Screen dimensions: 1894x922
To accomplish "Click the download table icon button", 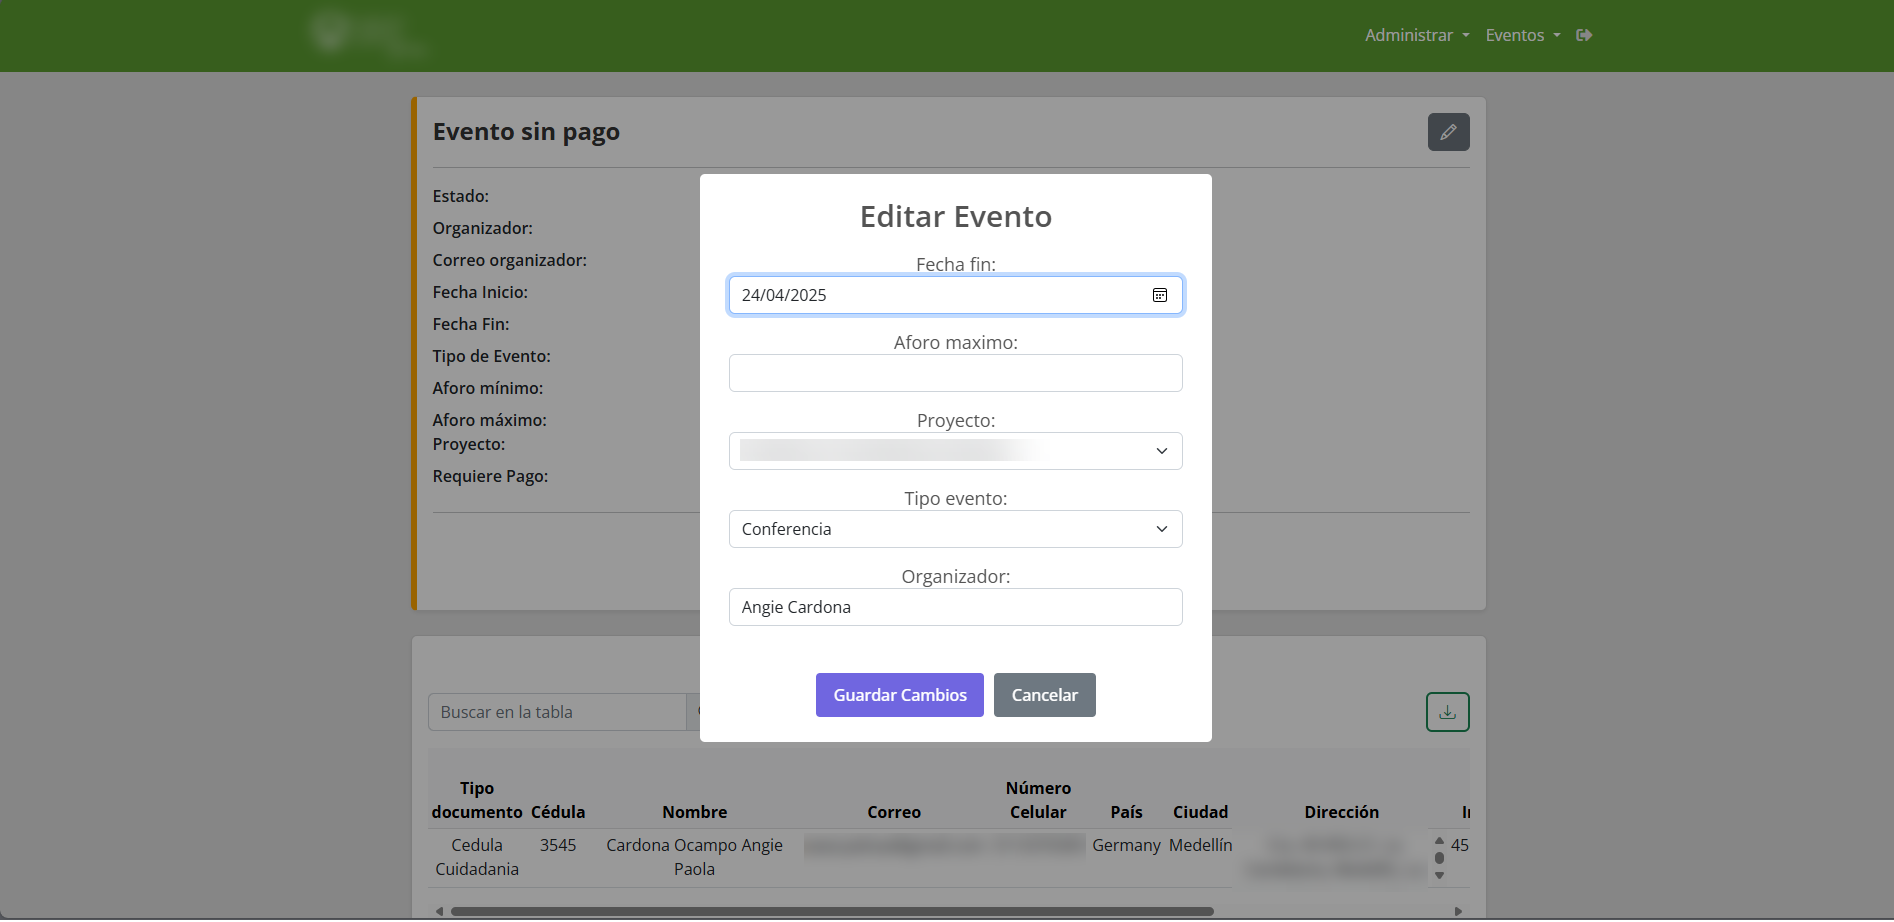I will click(x=1447, y=712).
